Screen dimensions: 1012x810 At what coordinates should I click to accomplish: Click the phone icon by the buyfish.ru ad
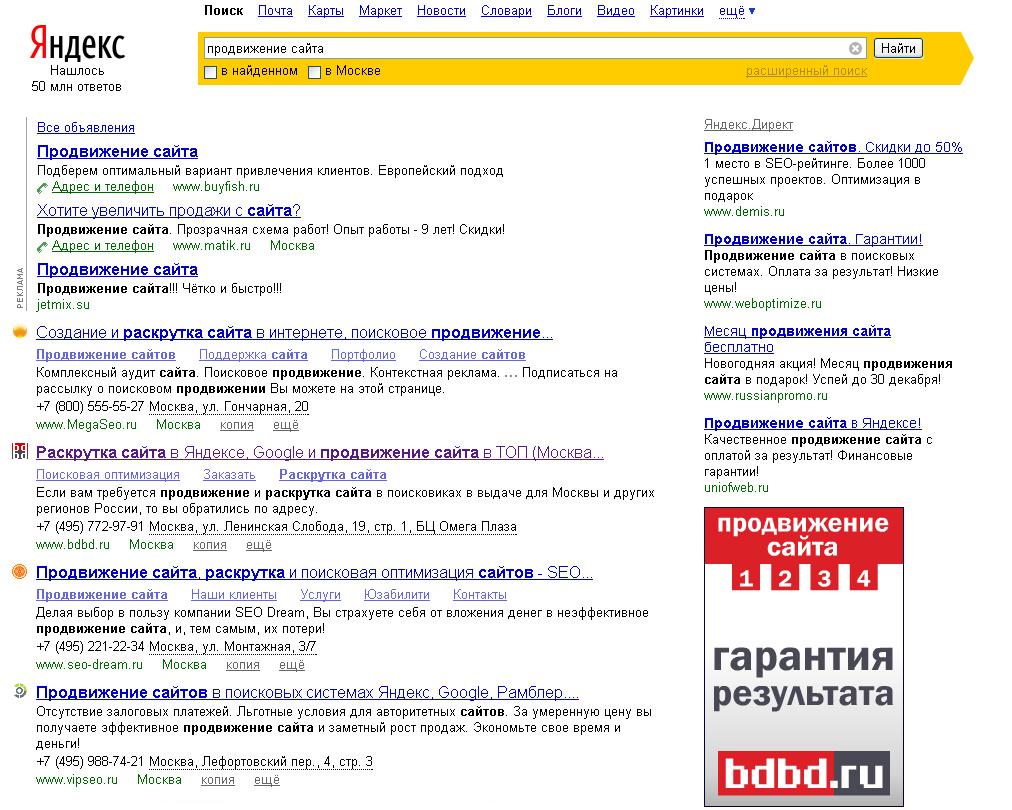pyautogui.click(x=43, y=188)
